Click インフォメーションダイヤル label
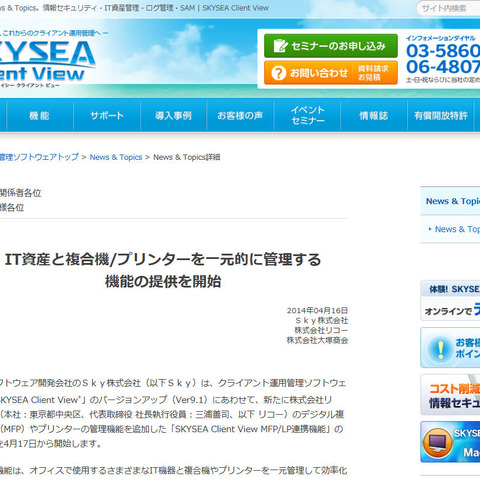The width and height of the screenshot is (480, 480). coord(440,38)
